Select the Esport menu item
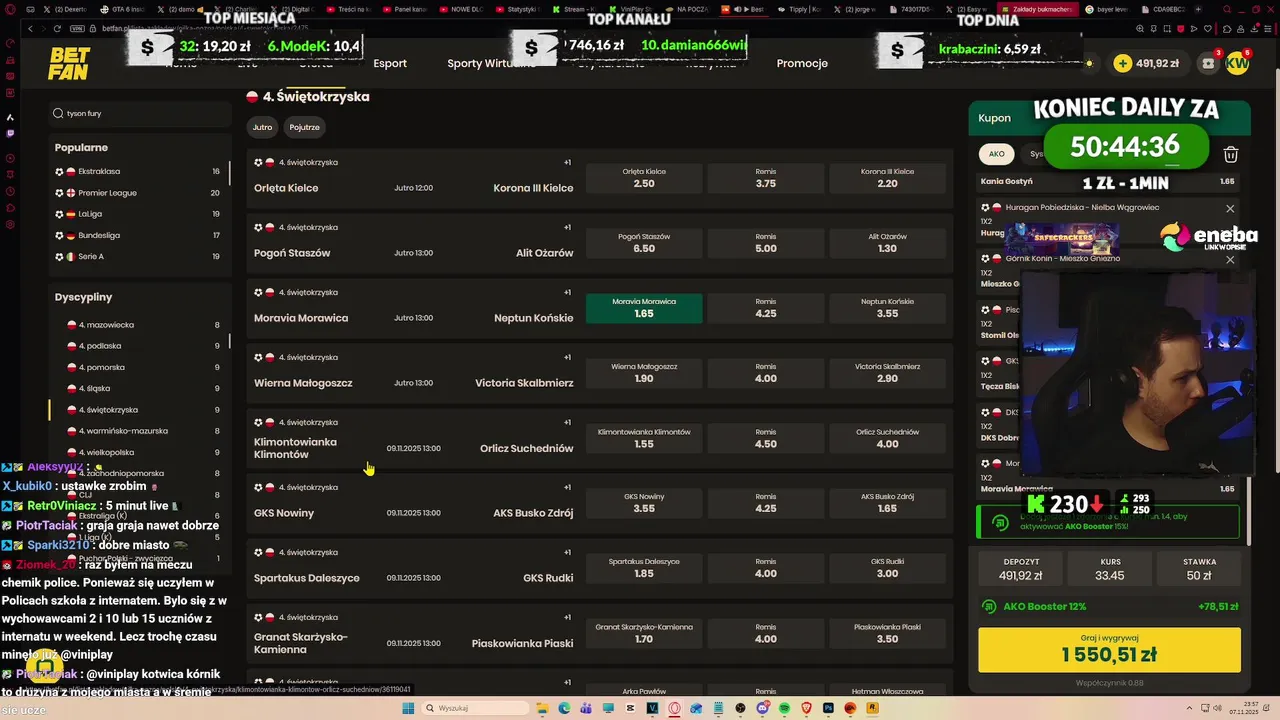Viewport: 1280px width, 720px height. 390,63
